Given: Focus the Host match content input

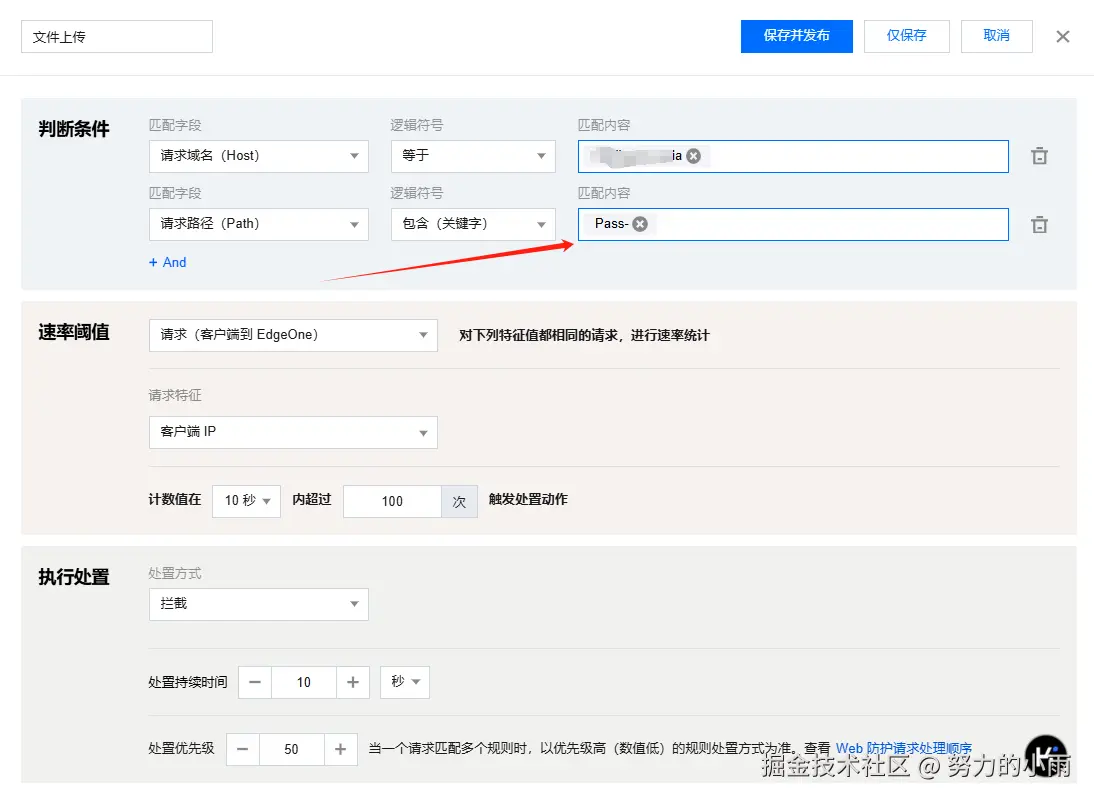Looking at the screenshot, I should point(793,156).
